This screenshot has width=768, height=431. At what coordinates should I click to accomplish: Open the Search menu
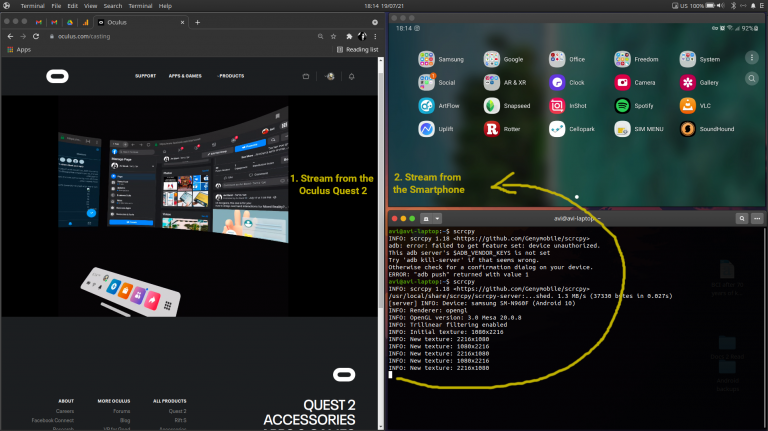113,6
